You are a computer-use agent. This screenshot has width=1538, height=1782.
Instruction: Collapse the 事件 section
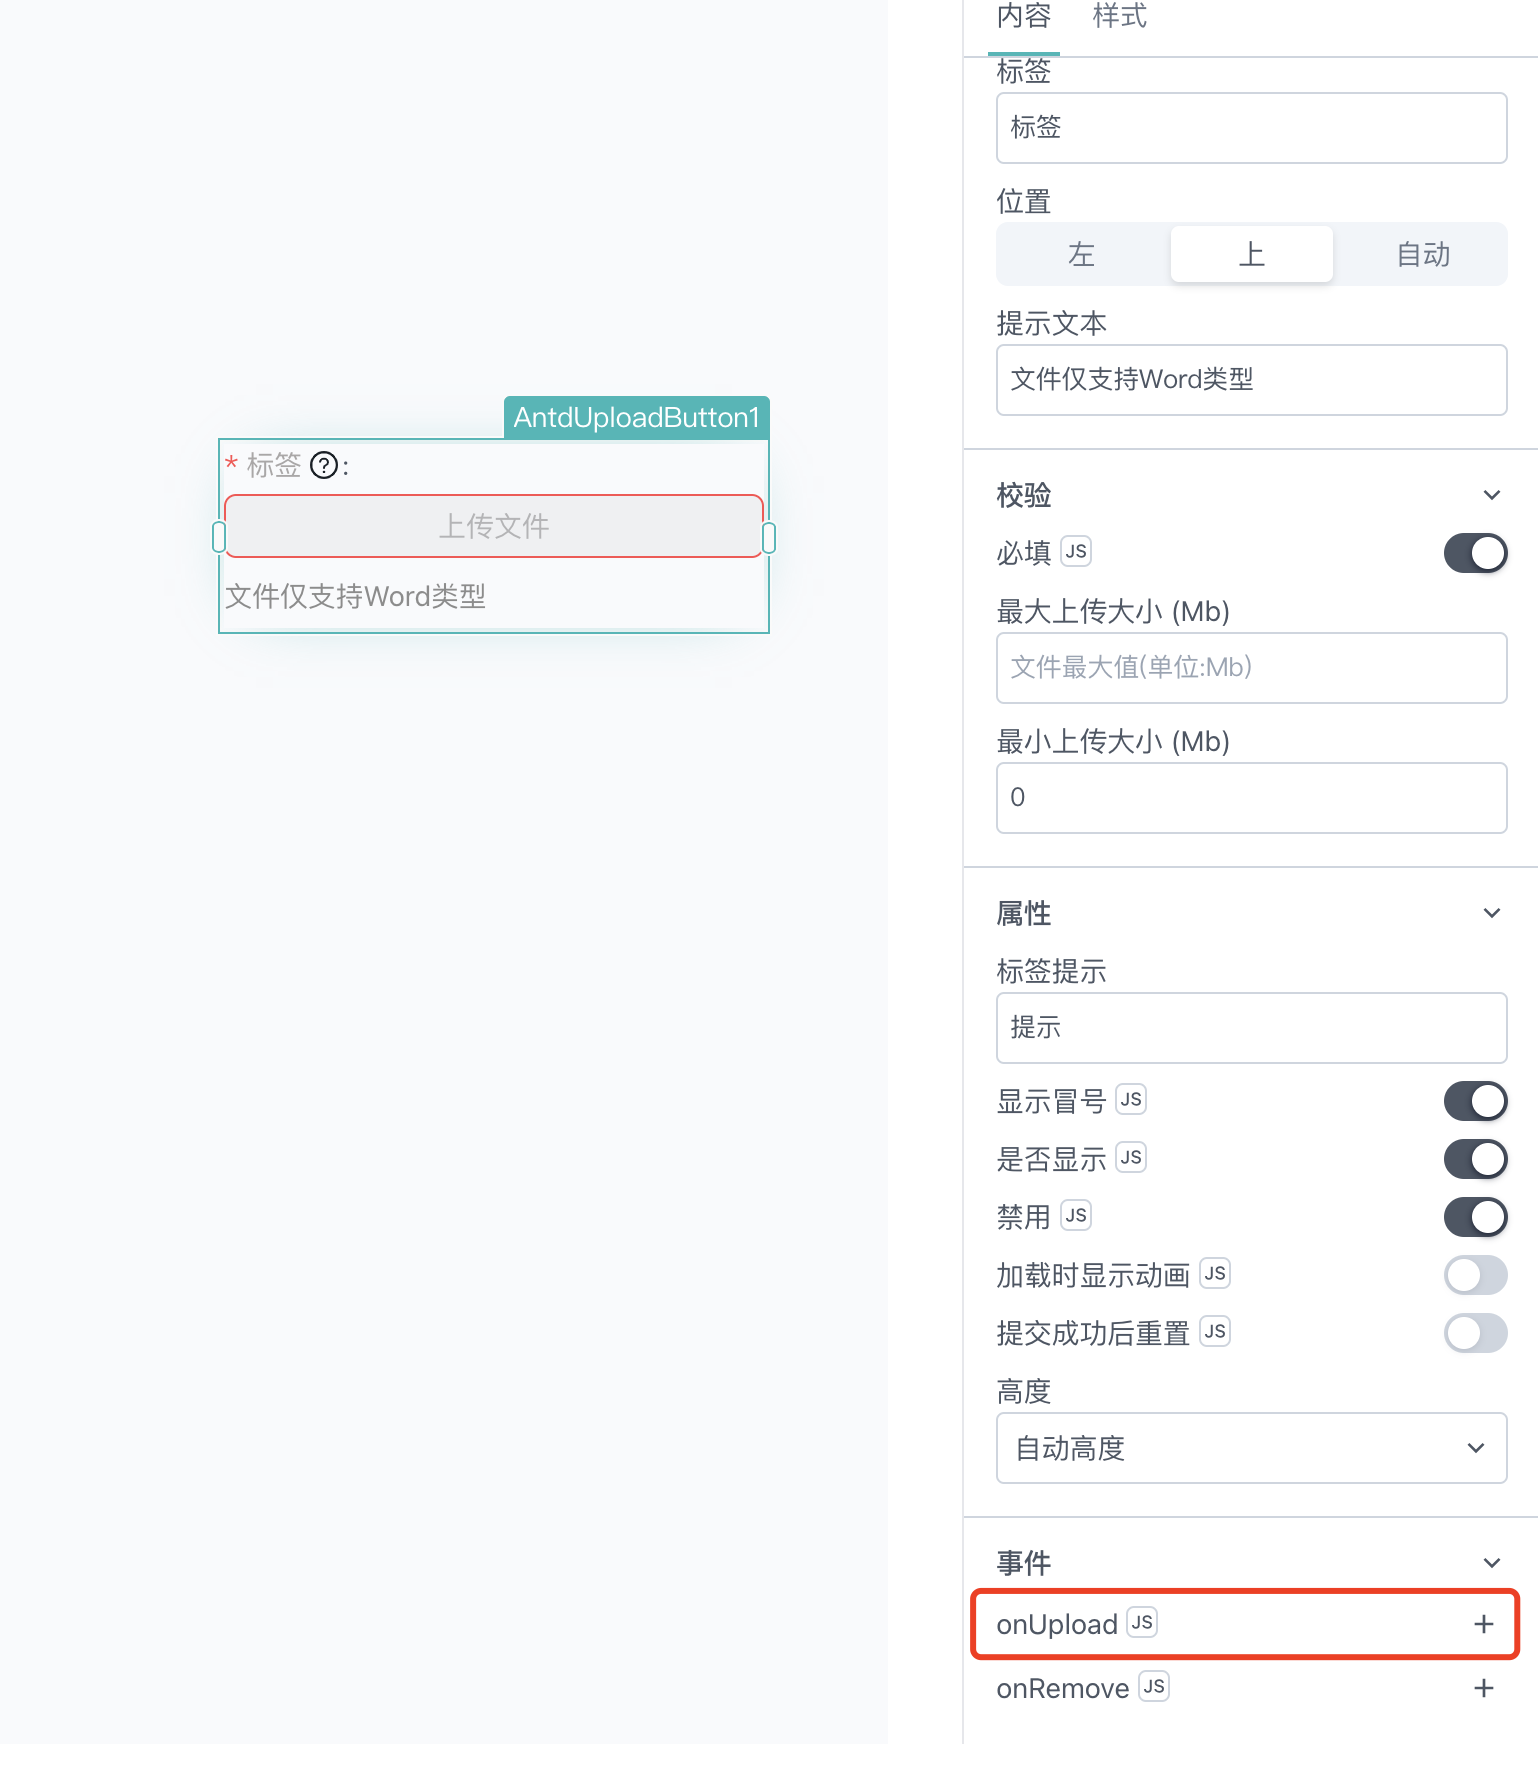pos(1491,1563)
